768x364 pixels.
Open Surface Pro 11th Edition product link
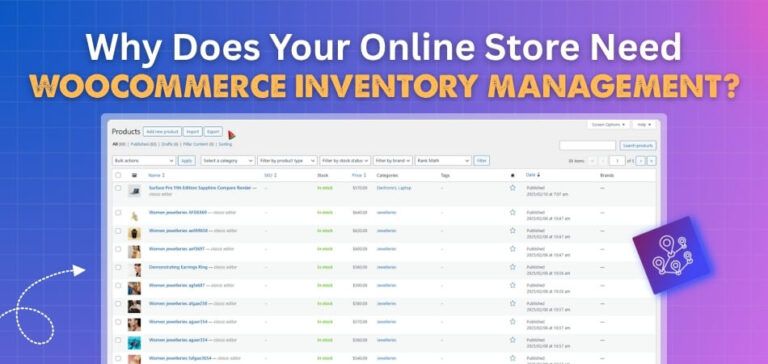tap(200, 188)
